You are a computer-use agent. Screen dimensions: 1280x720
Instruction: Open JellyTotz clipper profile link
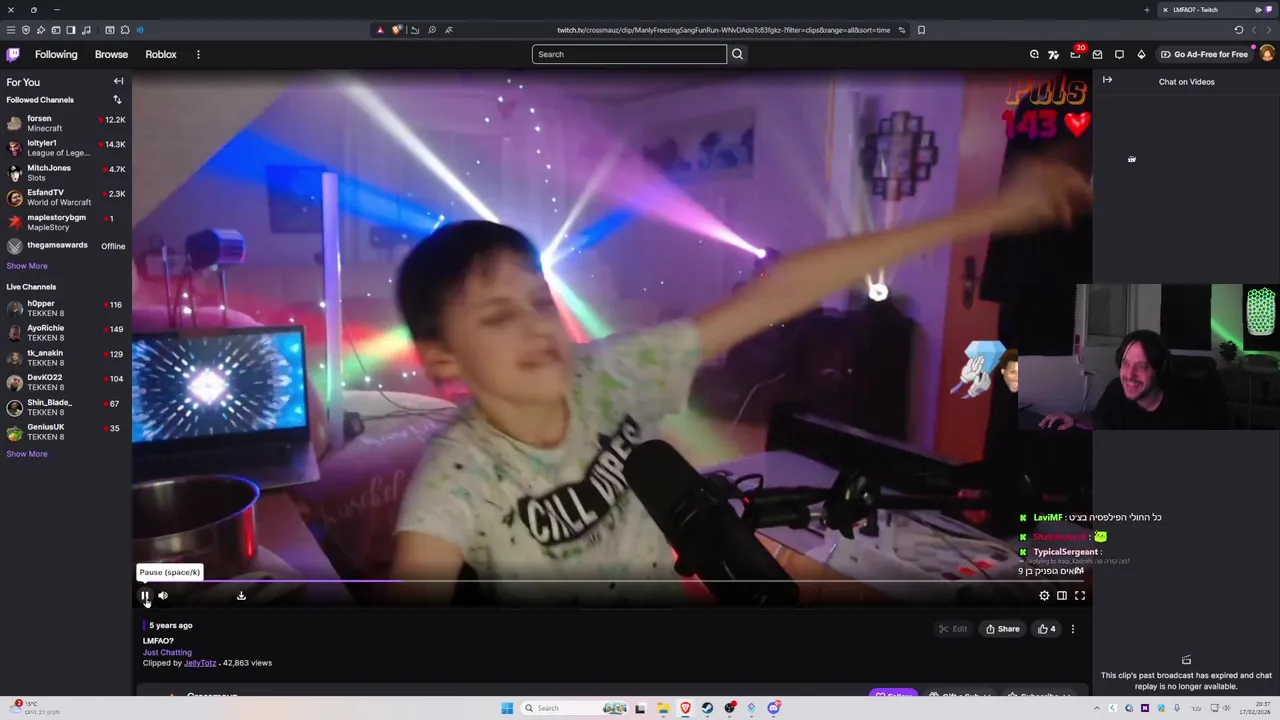200,663
